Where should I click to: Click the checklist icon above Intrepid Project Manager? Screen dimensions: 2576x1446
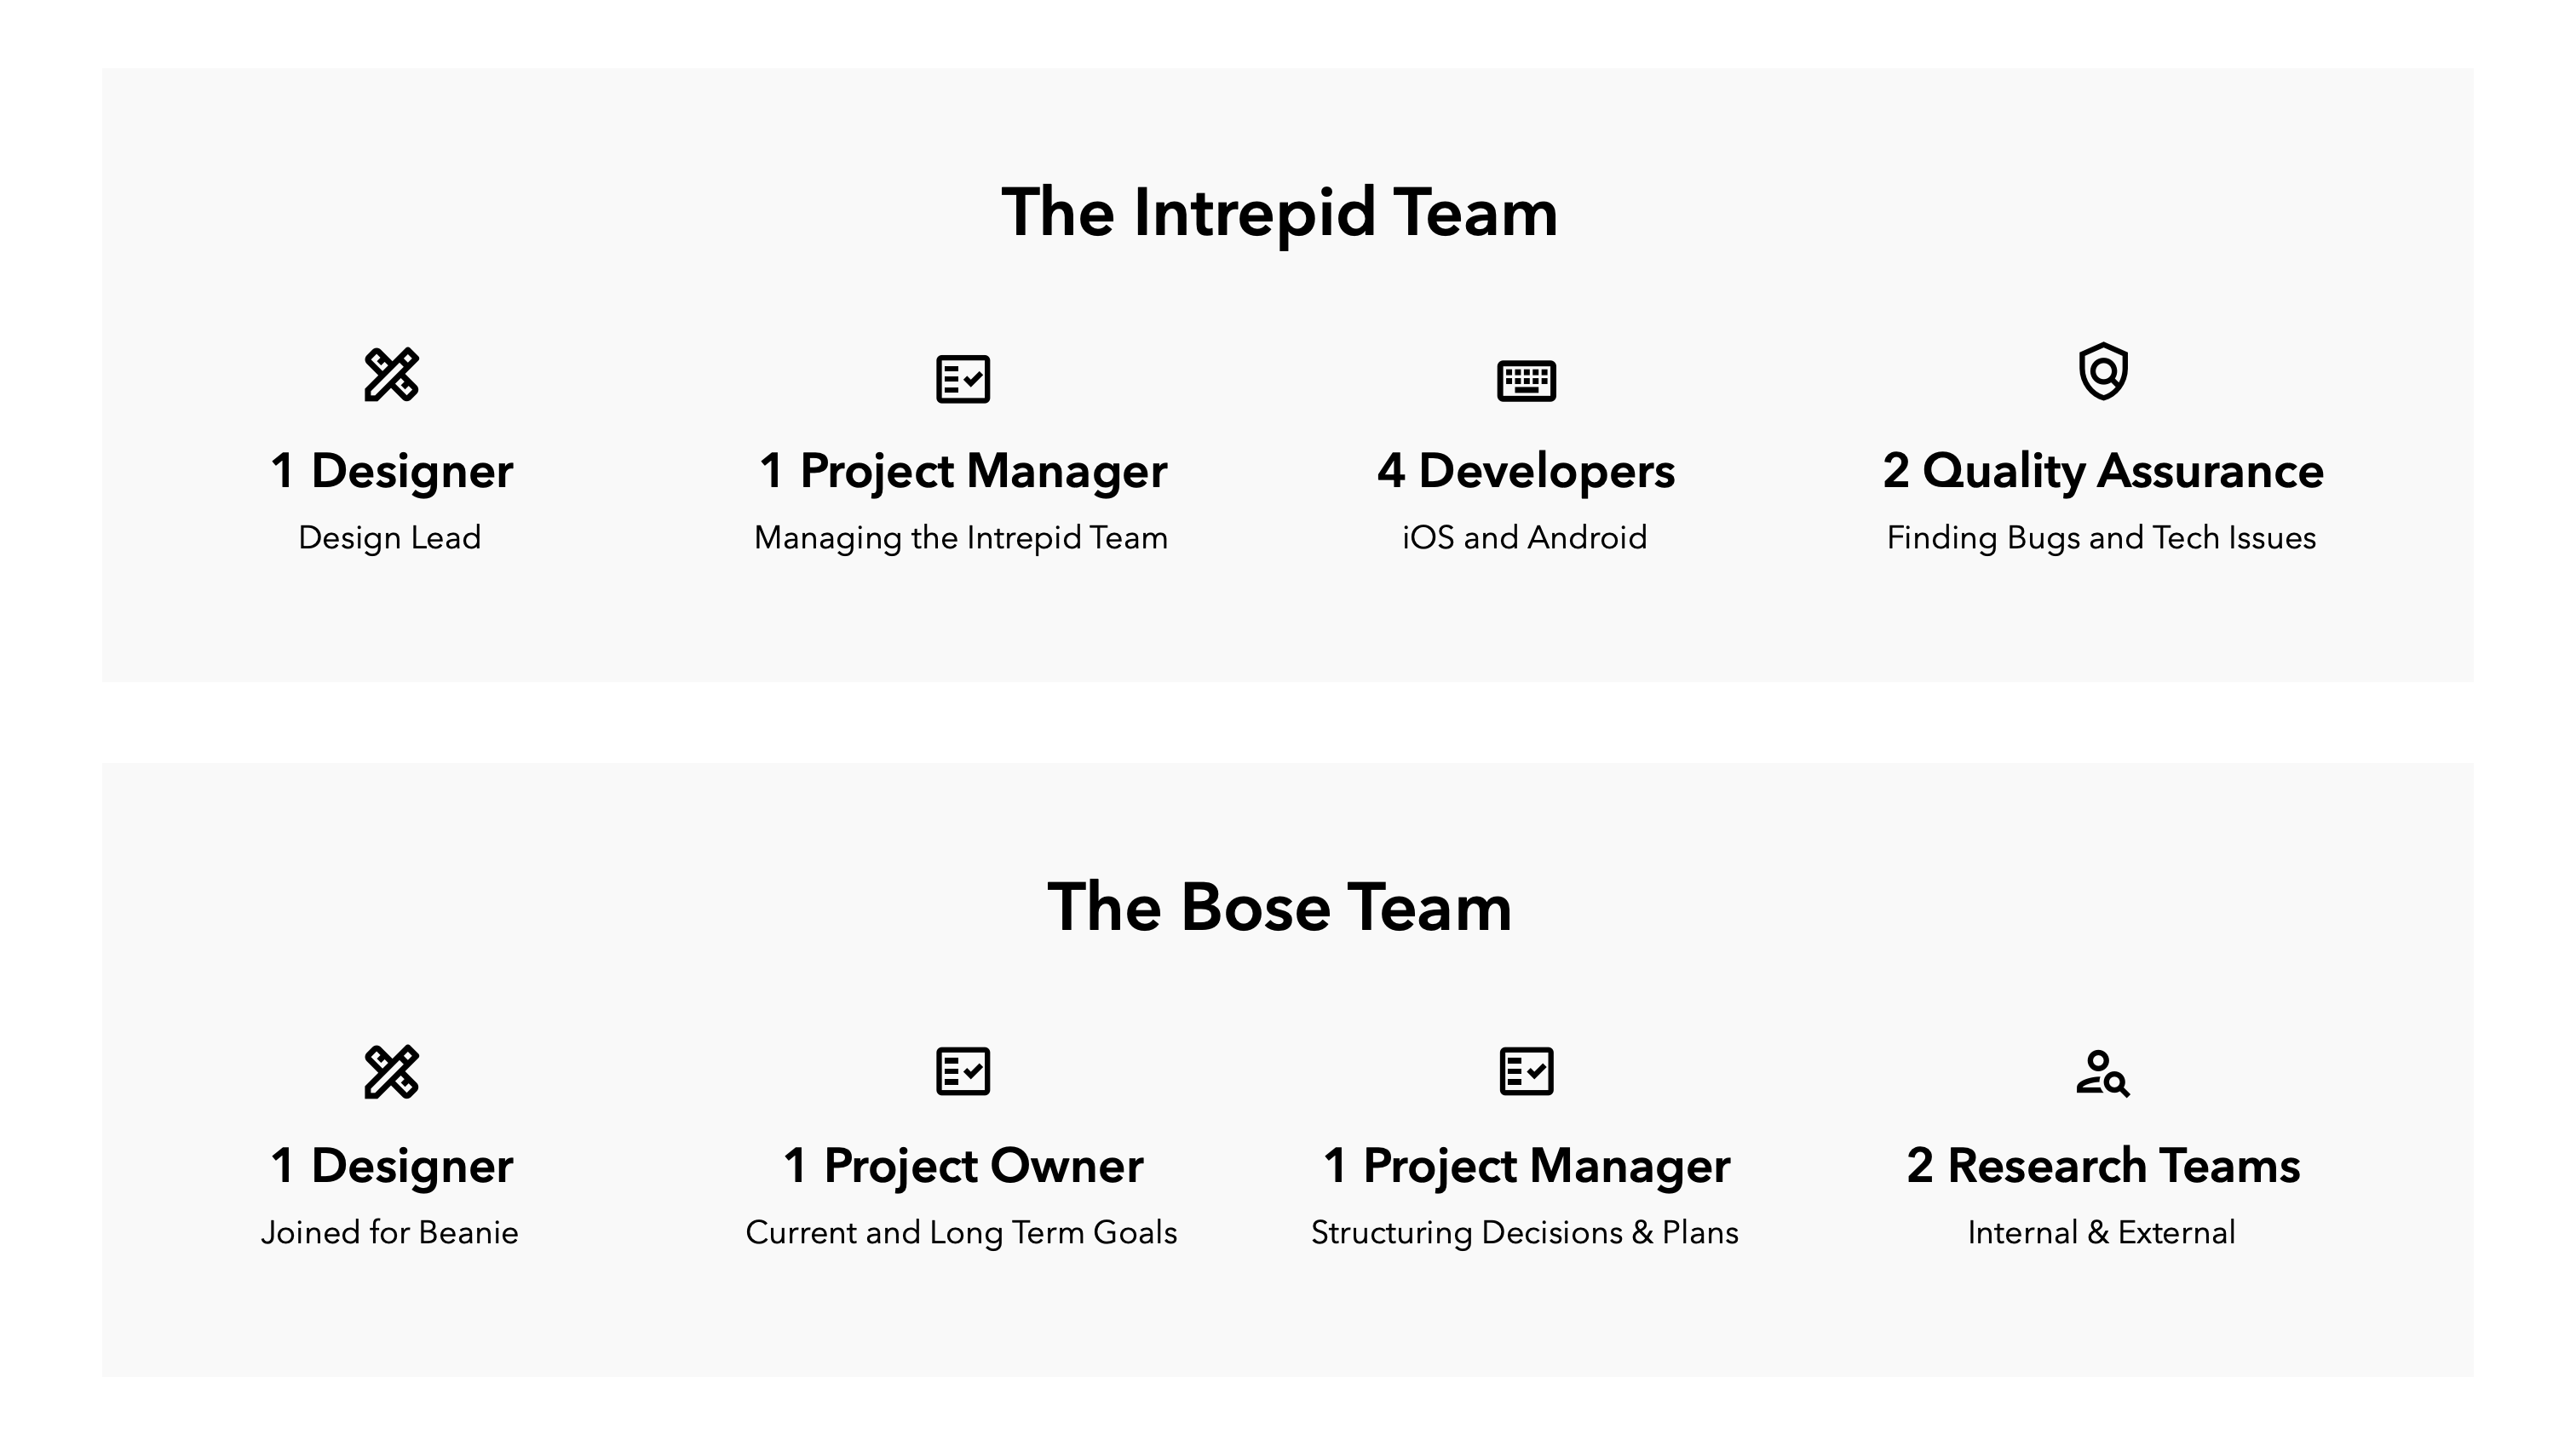(962, 379)
